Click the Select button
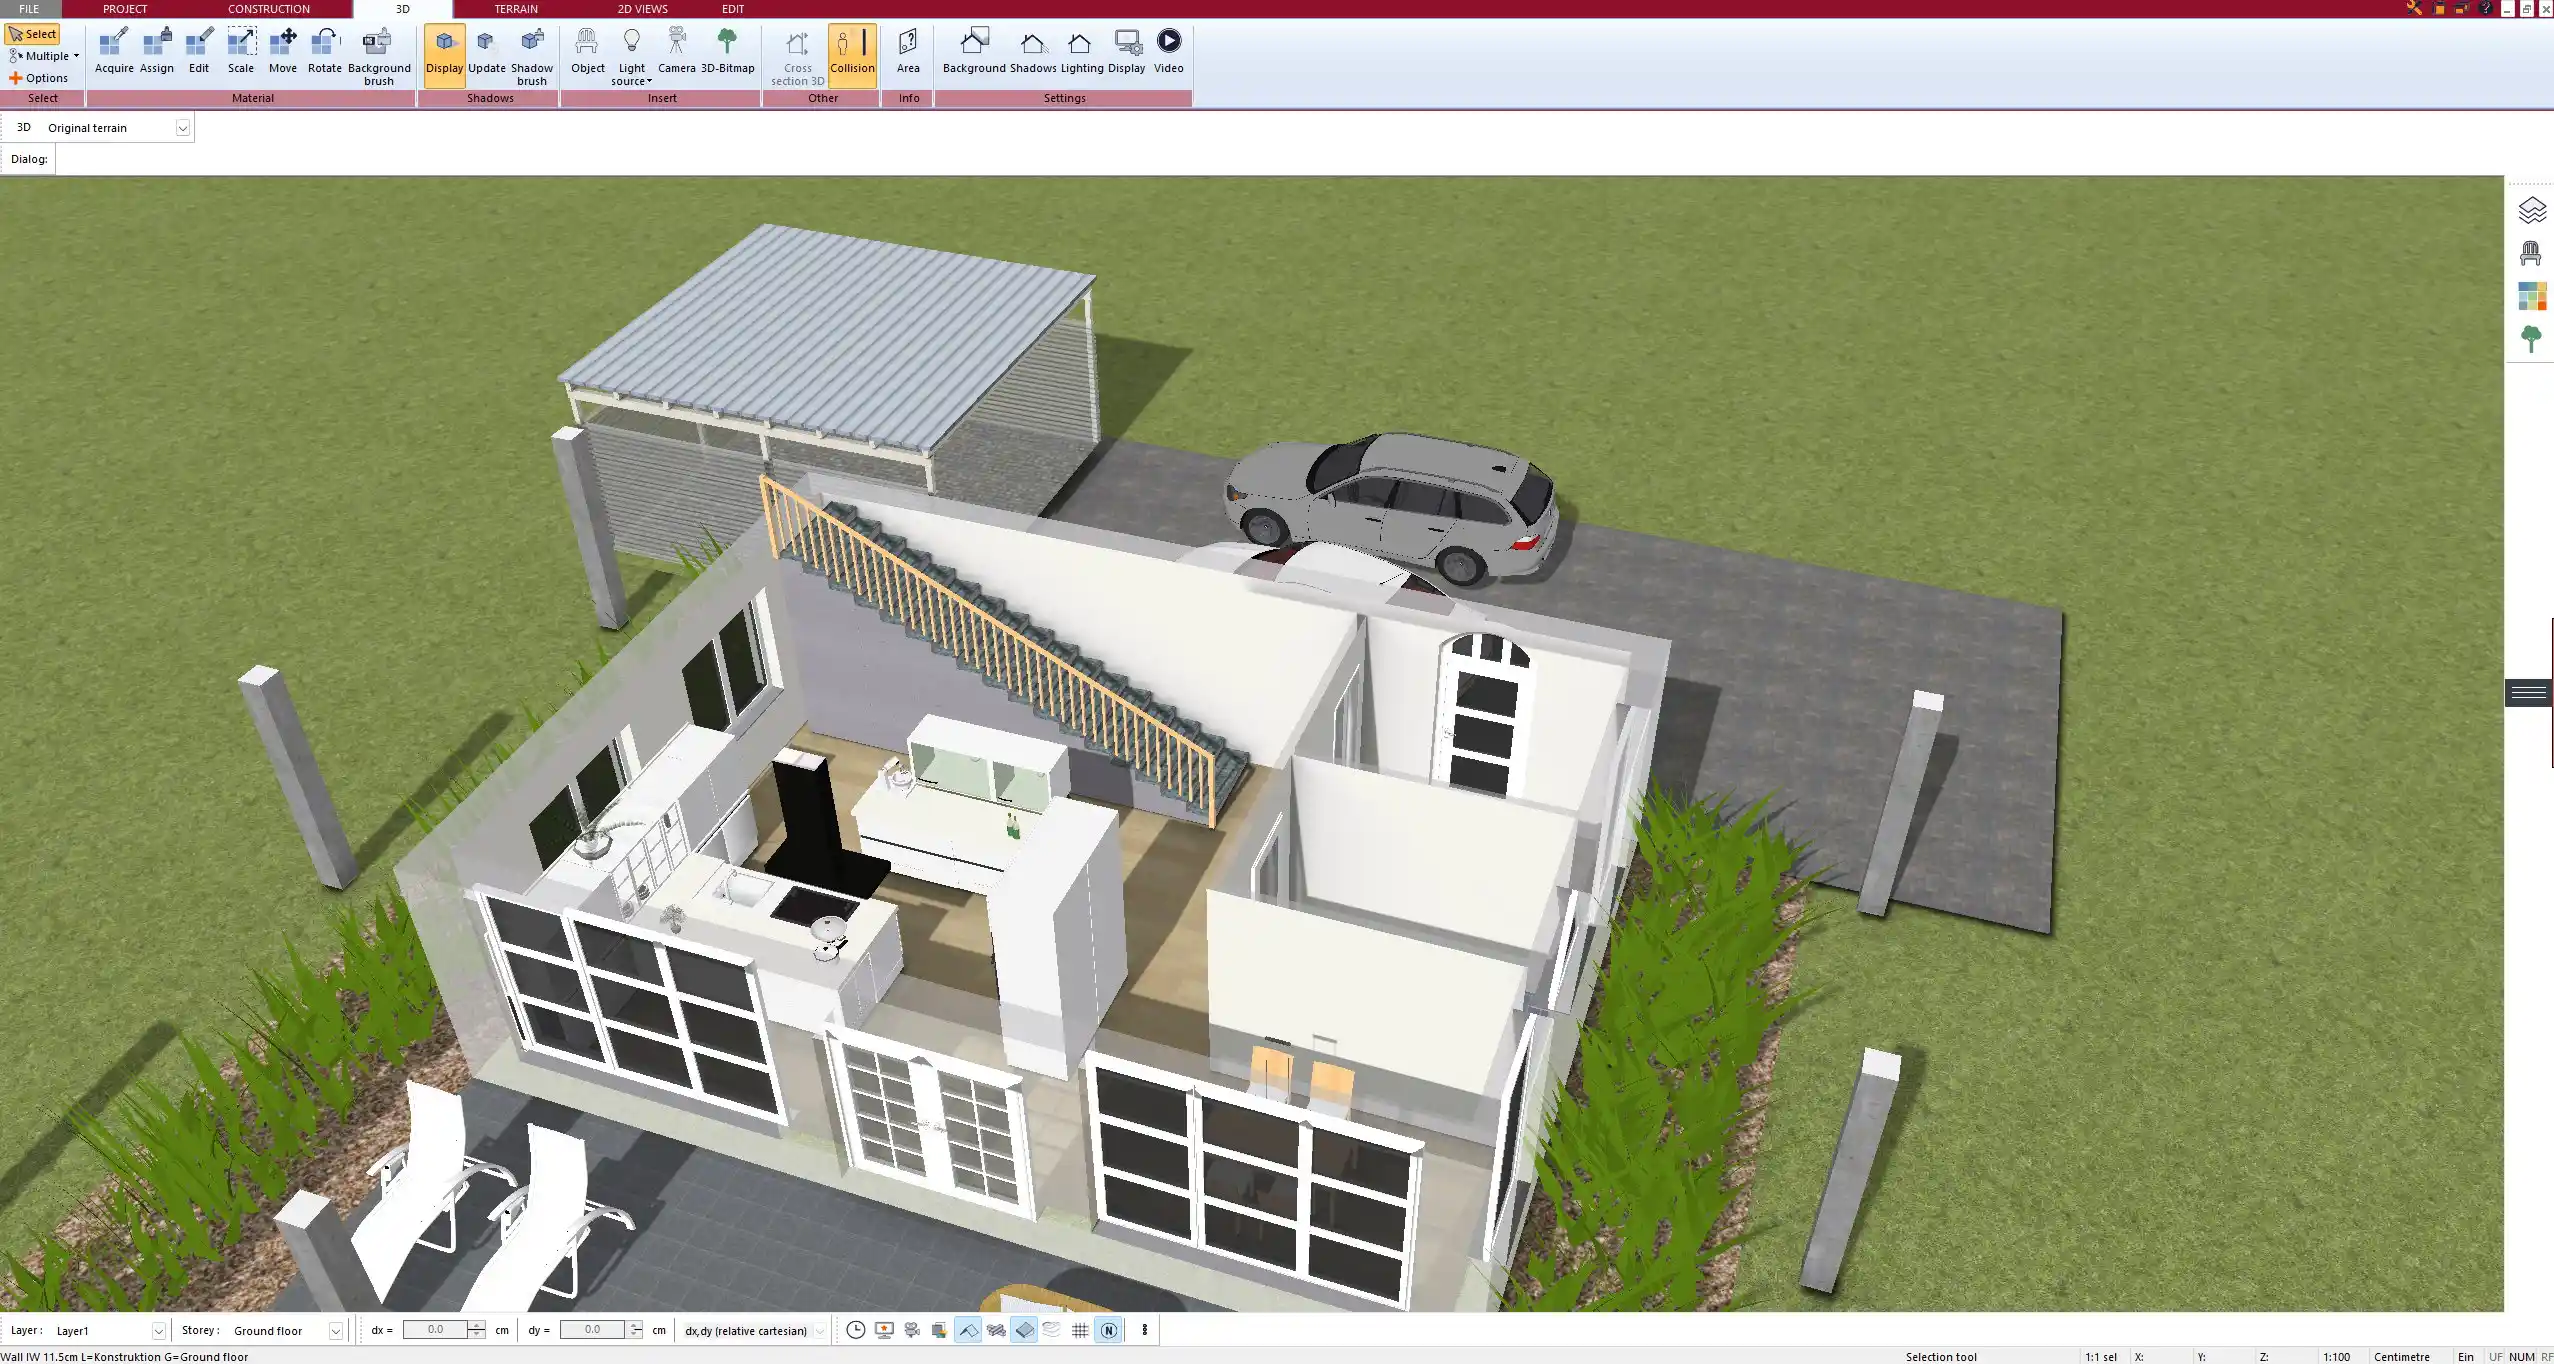This screenshot has width=2554, height=1364. (33, 34)
